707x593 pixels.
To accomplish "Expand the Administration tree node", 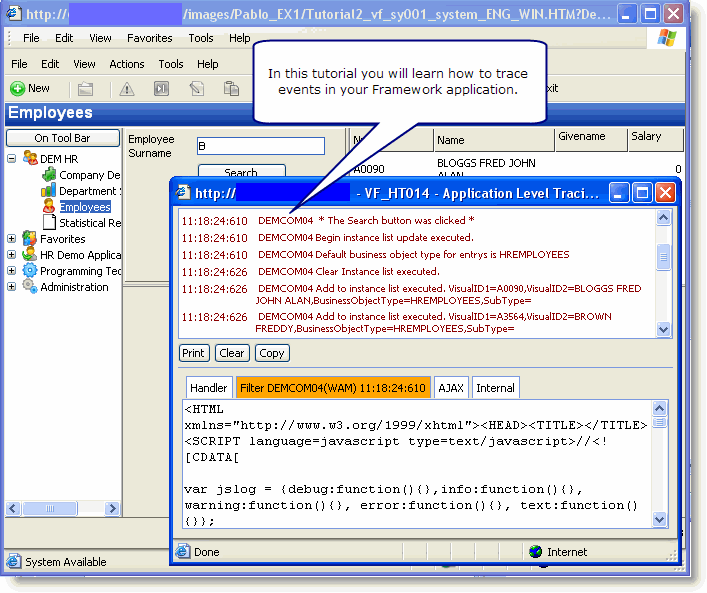I will (x=12, y=286).
